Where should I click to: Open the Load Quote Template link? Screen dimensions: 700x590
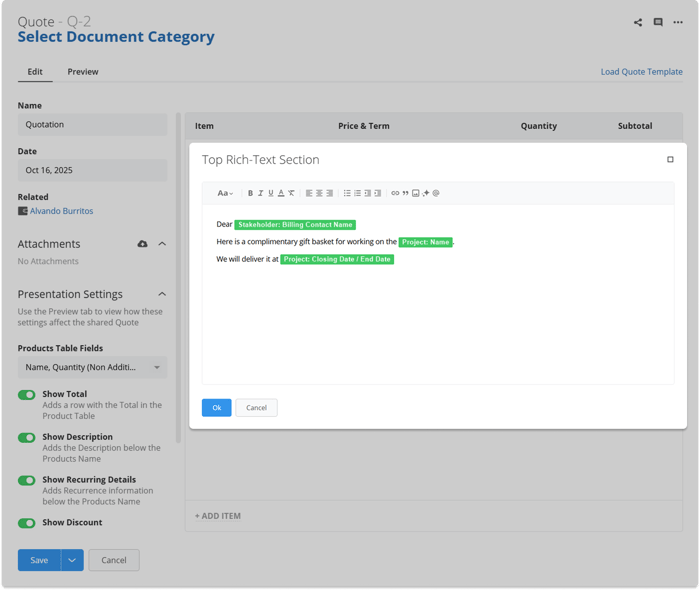641,72
